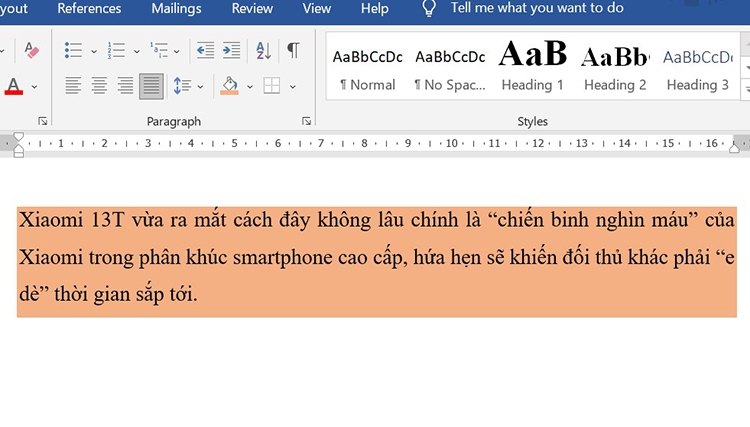
Task: Open the Bullets library dropdown arrow
Action: 94,51
